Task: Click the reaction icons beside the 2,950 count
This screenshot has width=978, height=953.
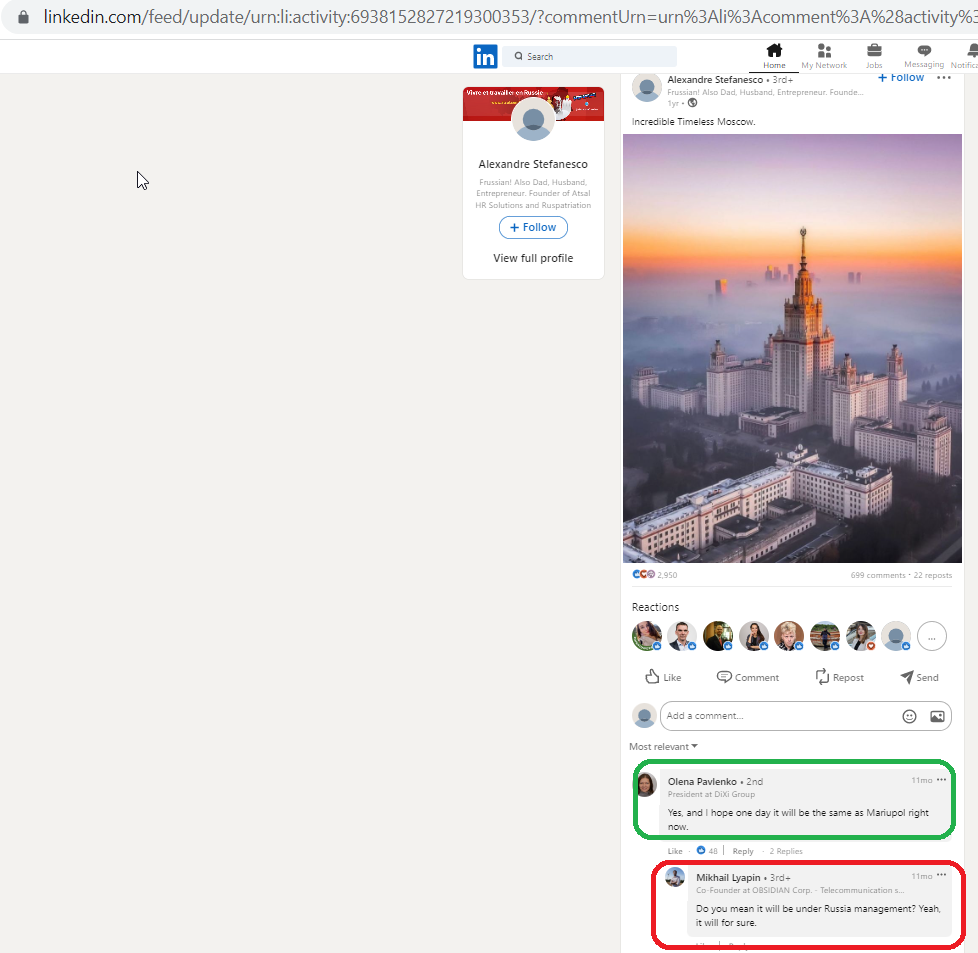Action: coord(643,574)
